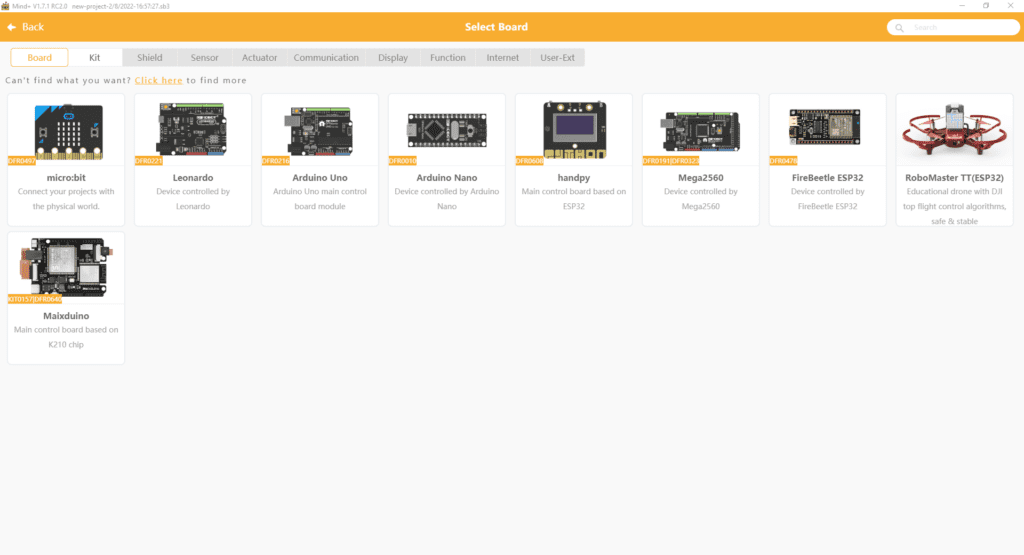This screenshot has width=1024, height=555.
Task: Switch to the Function tab
Action: [447, 57]
